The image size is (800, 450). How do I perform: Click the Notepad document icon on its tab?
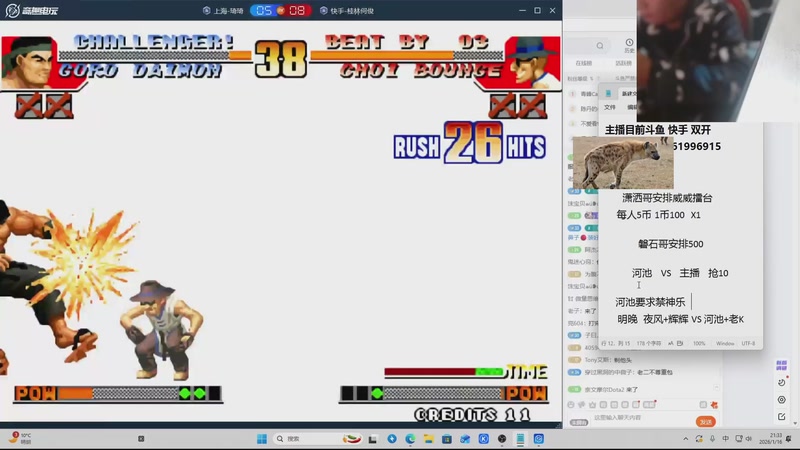click(x=608, y=93)
